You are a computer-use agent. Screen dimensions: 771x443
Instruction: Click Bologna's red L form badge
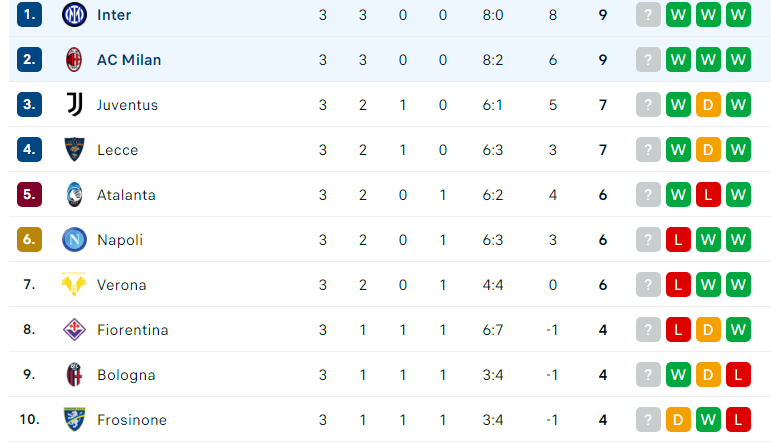pyautogui.click(x=738, y=375)
